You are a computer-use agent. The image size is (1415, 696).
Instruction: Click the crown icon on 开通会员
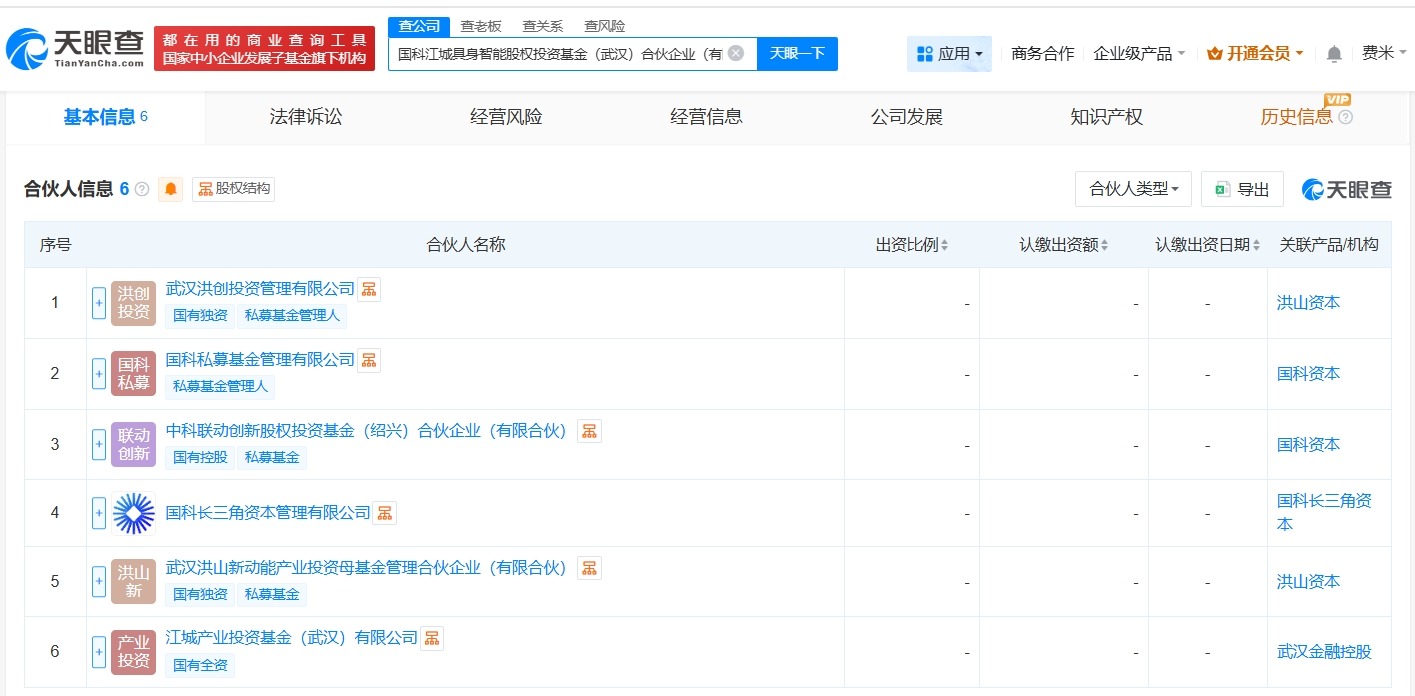(1214, 53)
